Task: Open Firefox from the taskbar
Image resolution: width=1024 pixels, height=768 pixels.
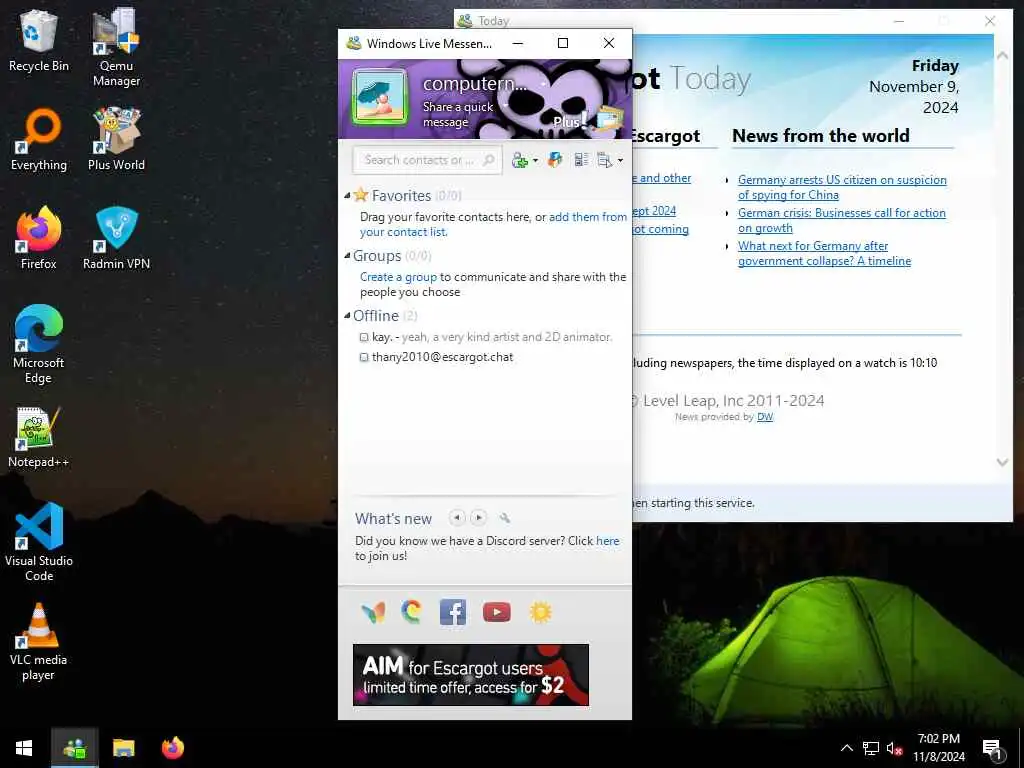Action: 173,748
